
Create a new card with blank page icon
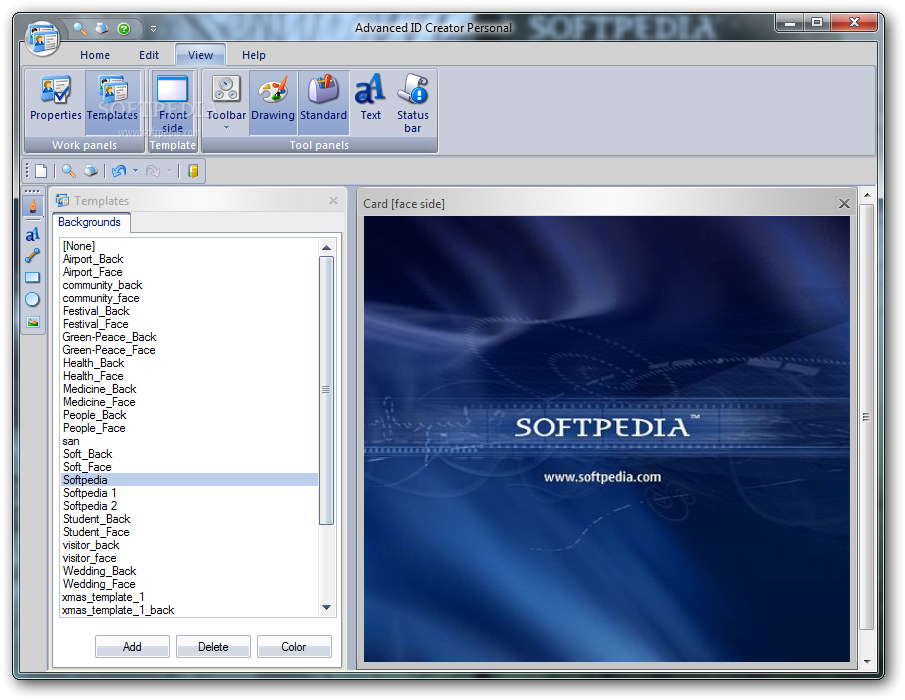[x=40, y=171]
